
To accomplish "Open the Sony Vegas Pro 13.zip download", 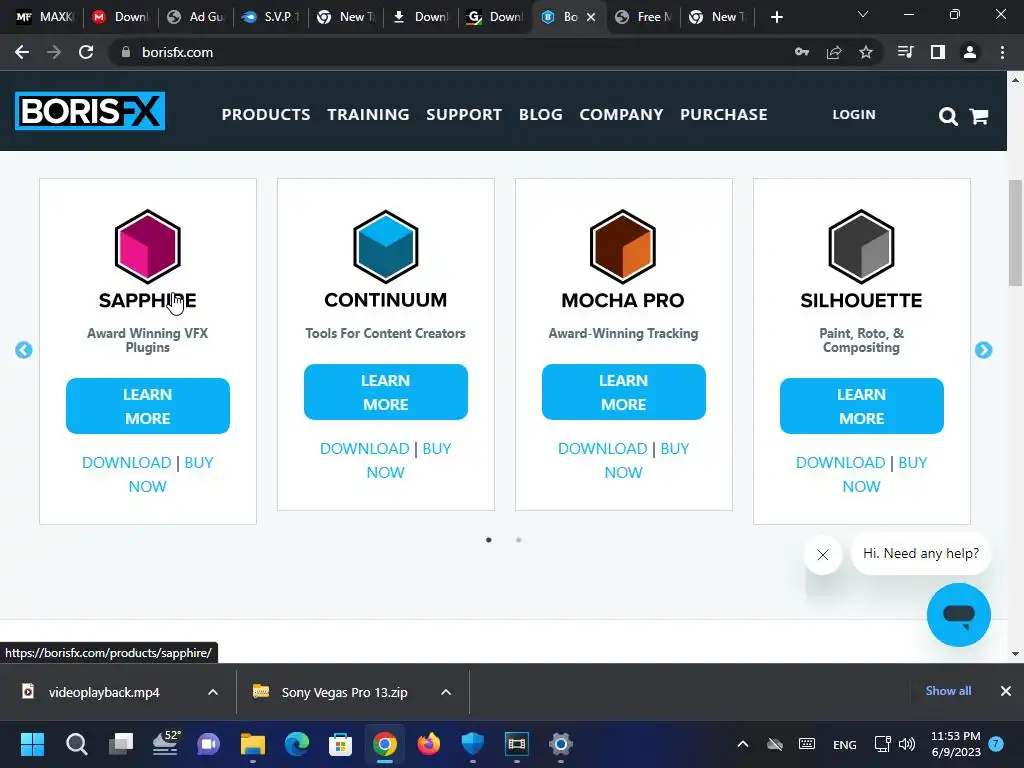I will [x=344, y=692].
